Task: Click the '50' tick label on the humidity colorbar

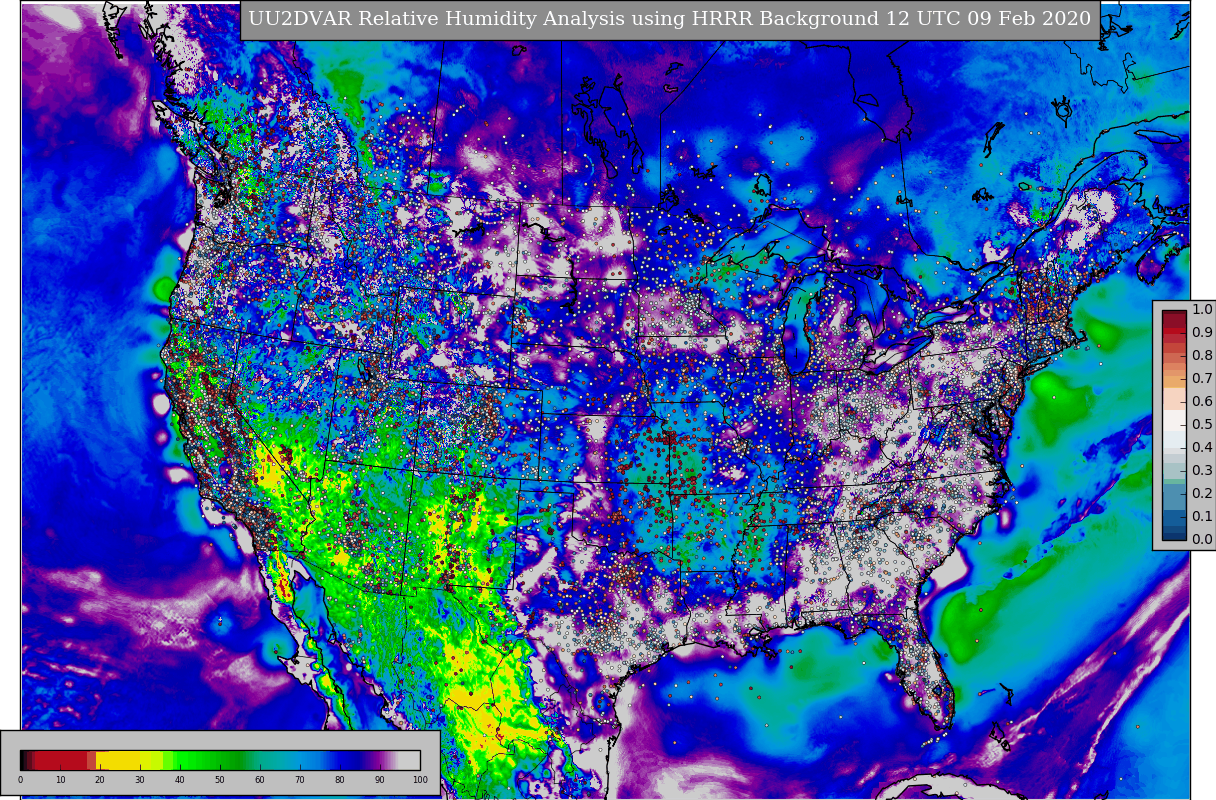Action: click(220, 780)
